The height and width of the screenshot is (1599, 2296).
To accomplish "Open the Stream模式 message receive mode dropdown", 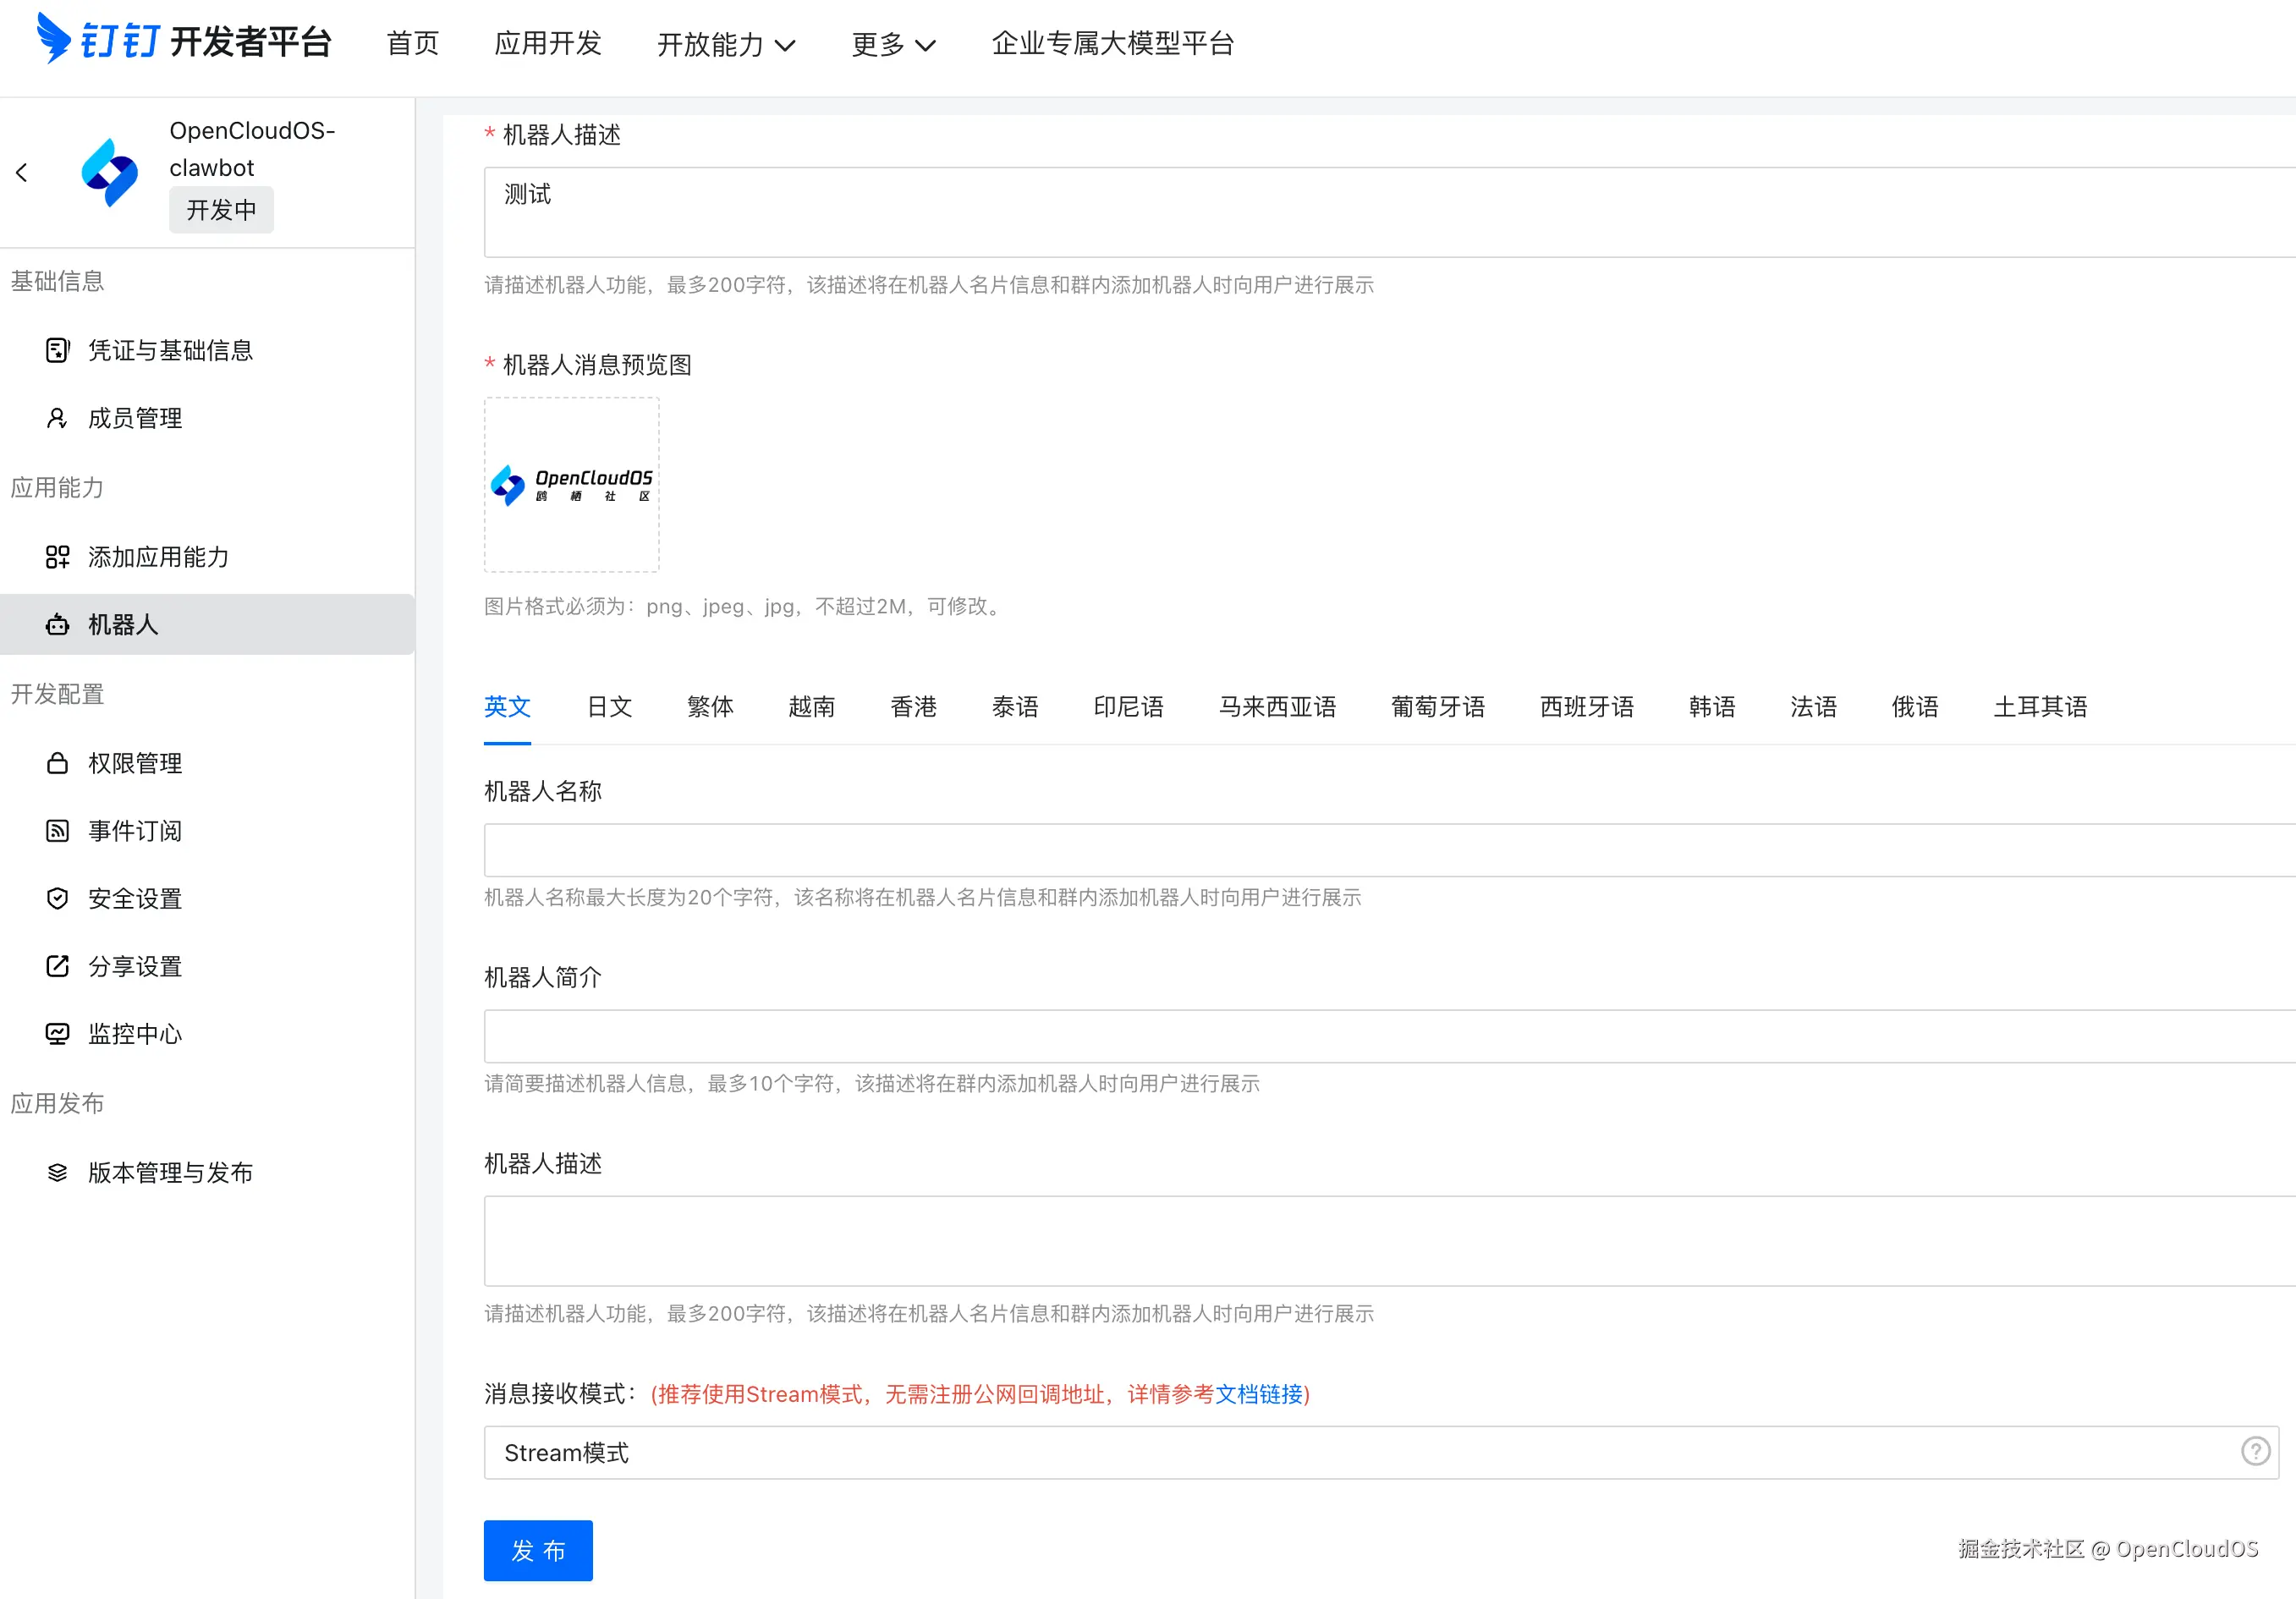I will (1360, 1453).
